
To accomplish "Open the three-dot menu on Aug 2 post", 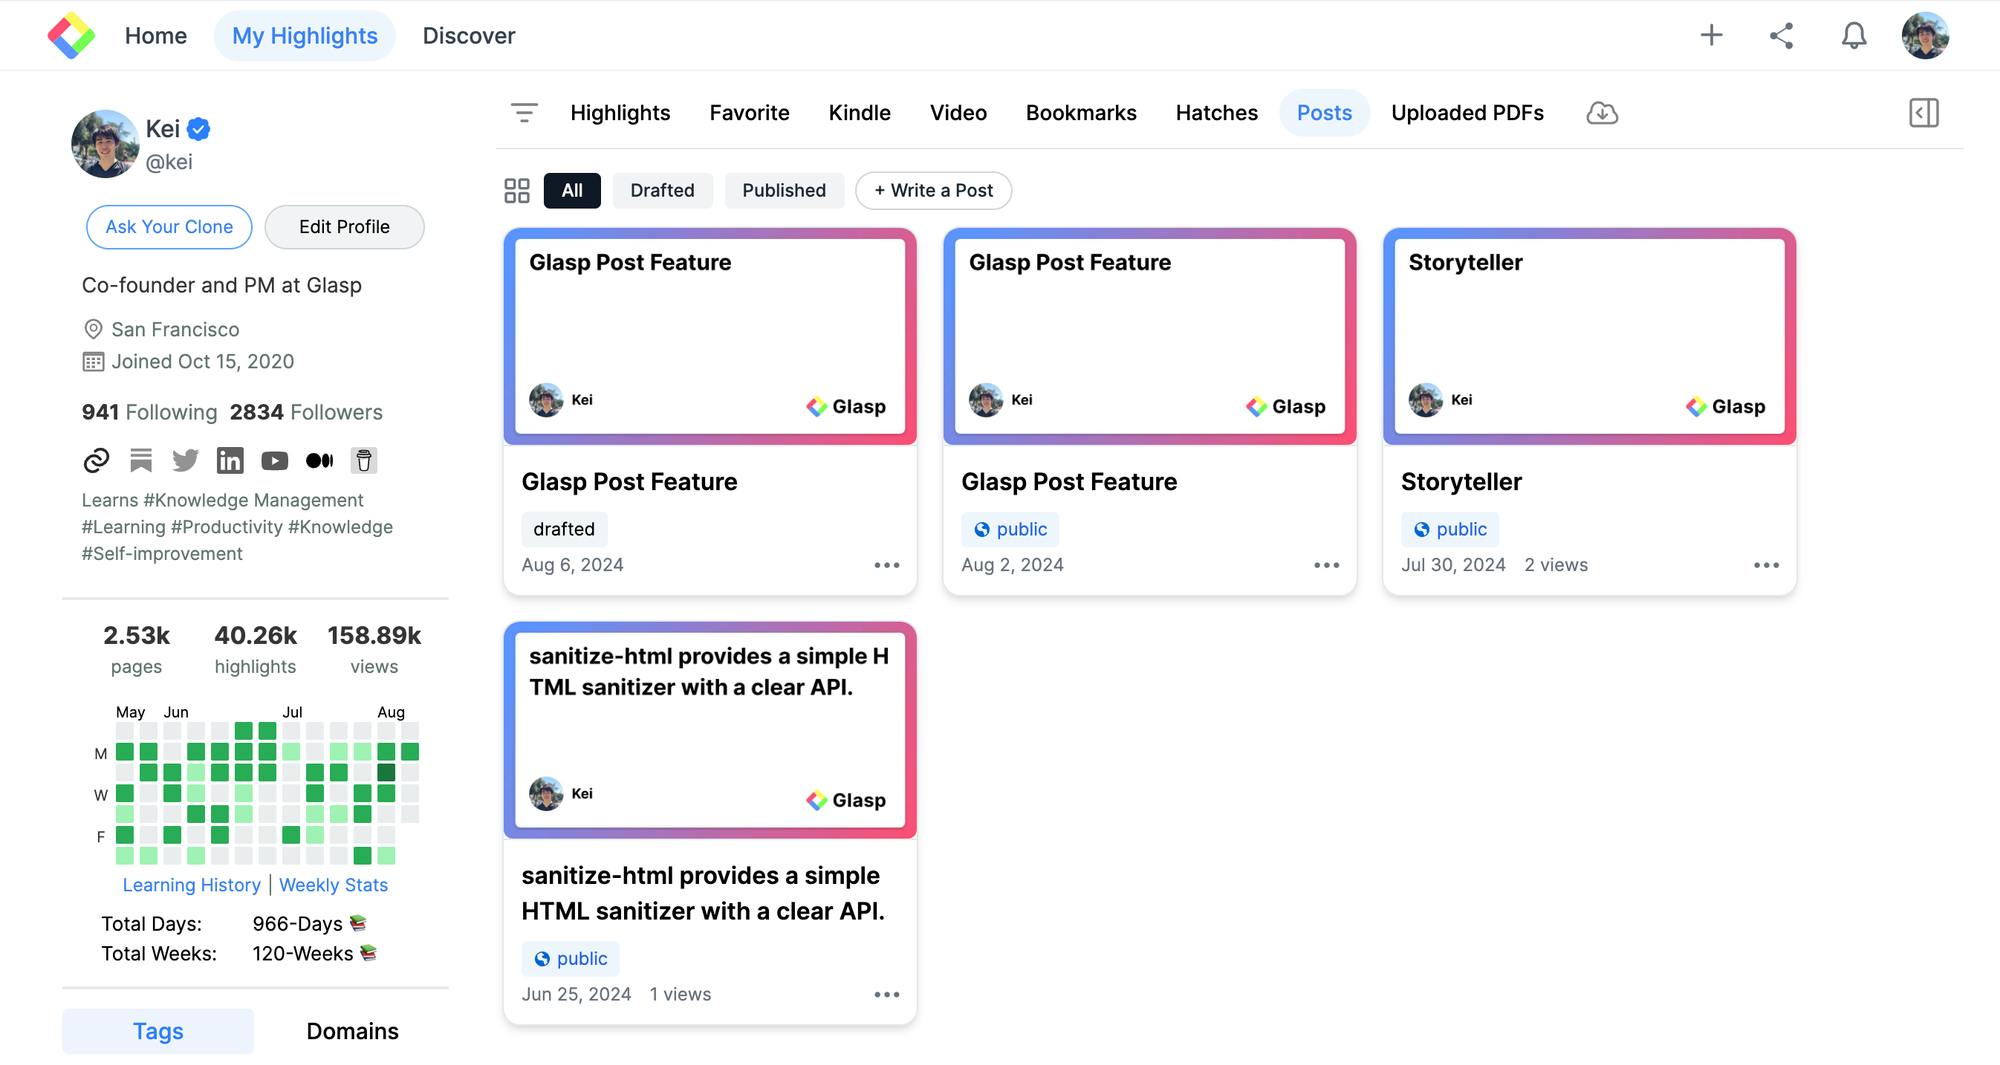I will tap(1327, 565).
